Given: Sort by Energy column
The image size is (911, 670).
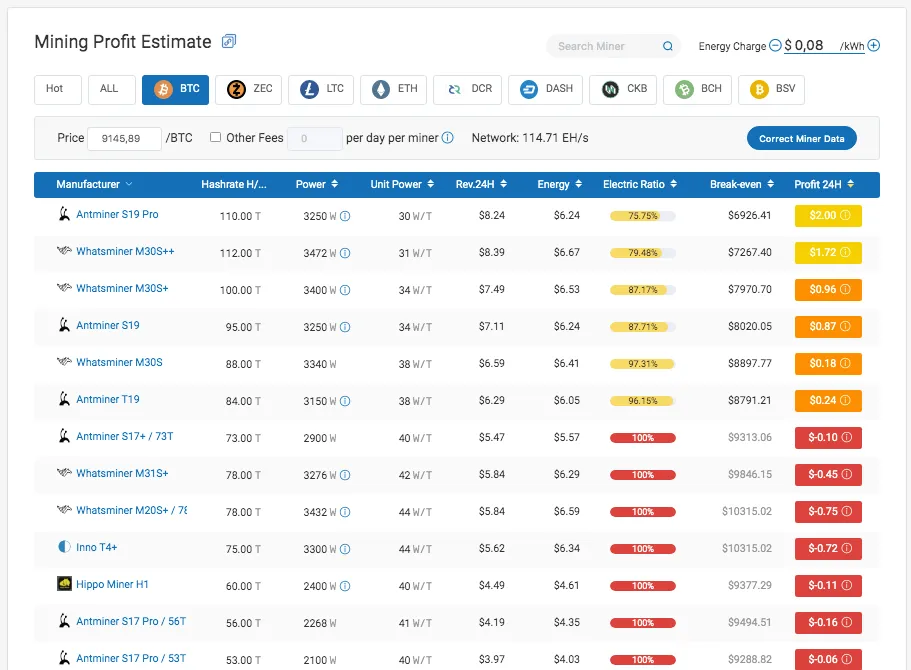Looking at the screenshot, I should pos(578,184).
